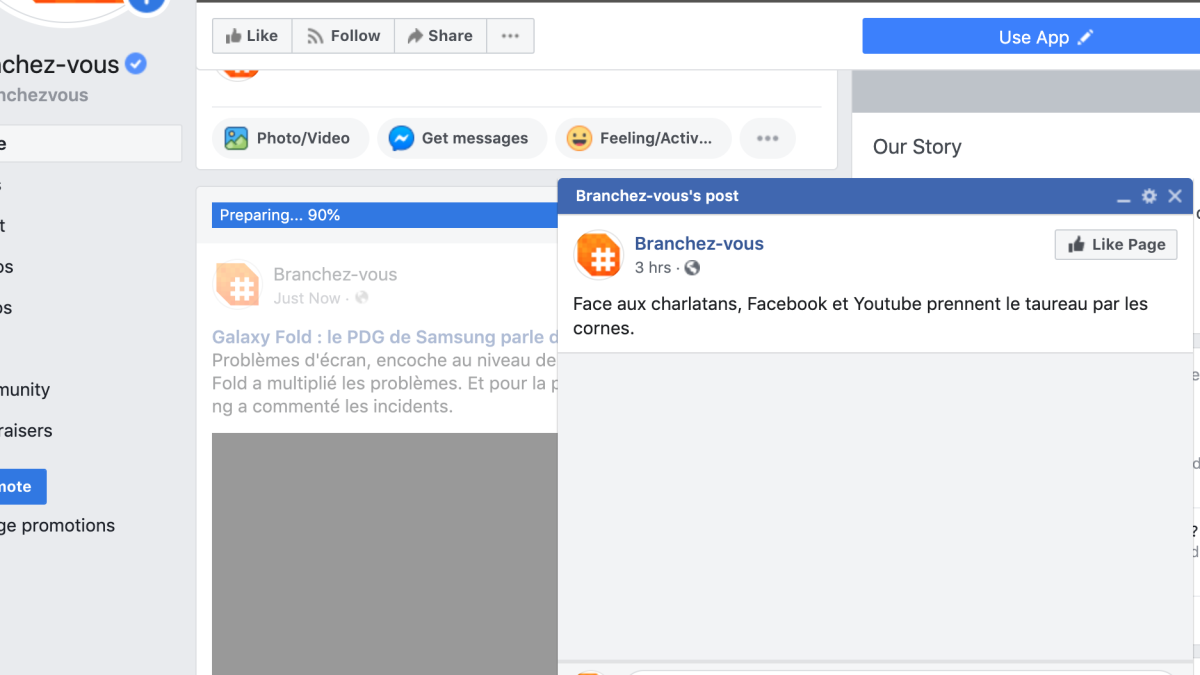Image resolution: width=1200 pixels, height=675 pixels.
Task: Click the Galaxy Fold post description text
Action: click(384, 383)
